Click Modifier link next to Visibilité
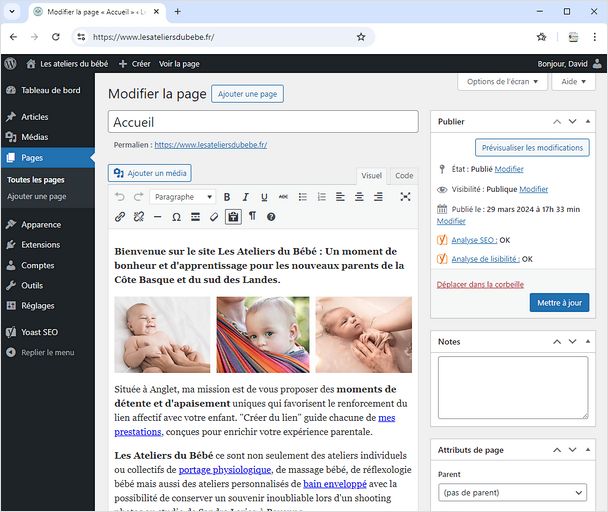The image size is (608, 512). pos(534,189)
